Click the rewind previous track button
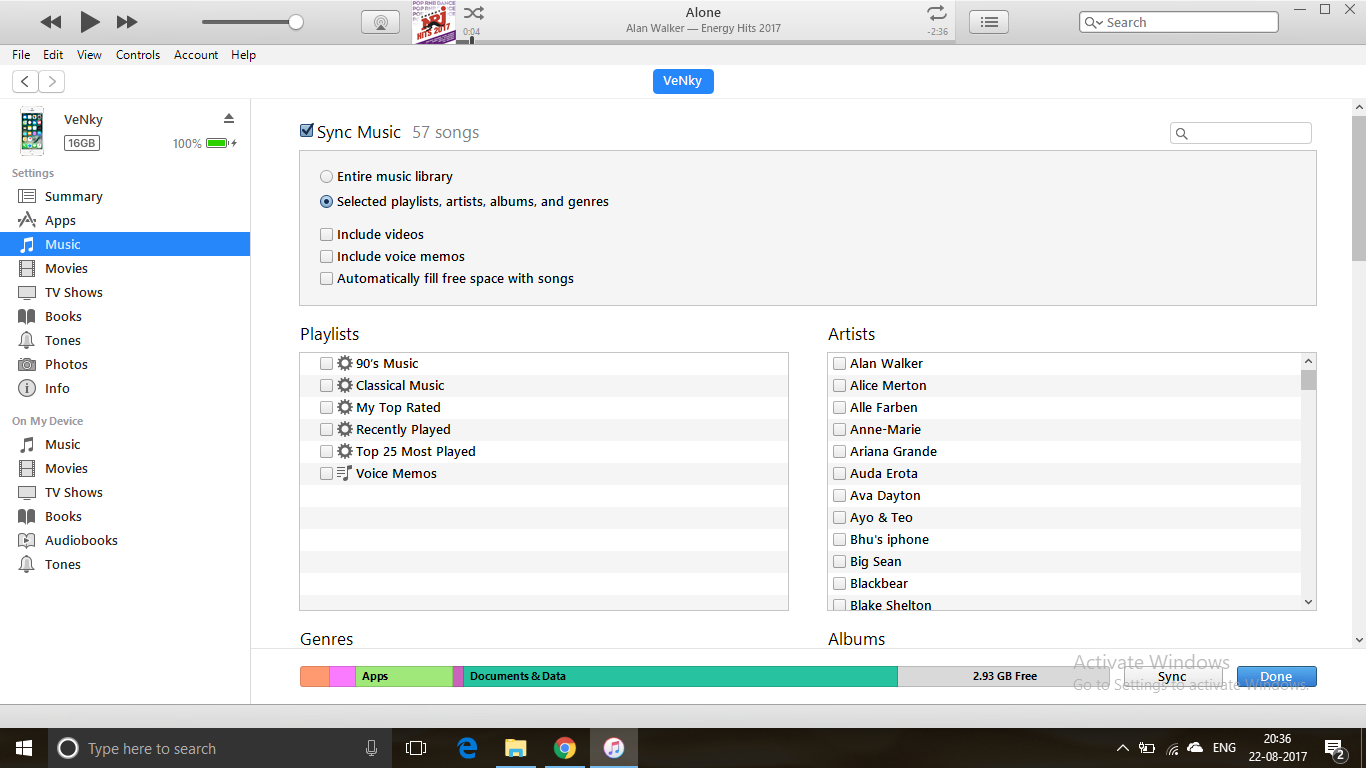The image size is (1366, 768). click(x=50, y=22)
